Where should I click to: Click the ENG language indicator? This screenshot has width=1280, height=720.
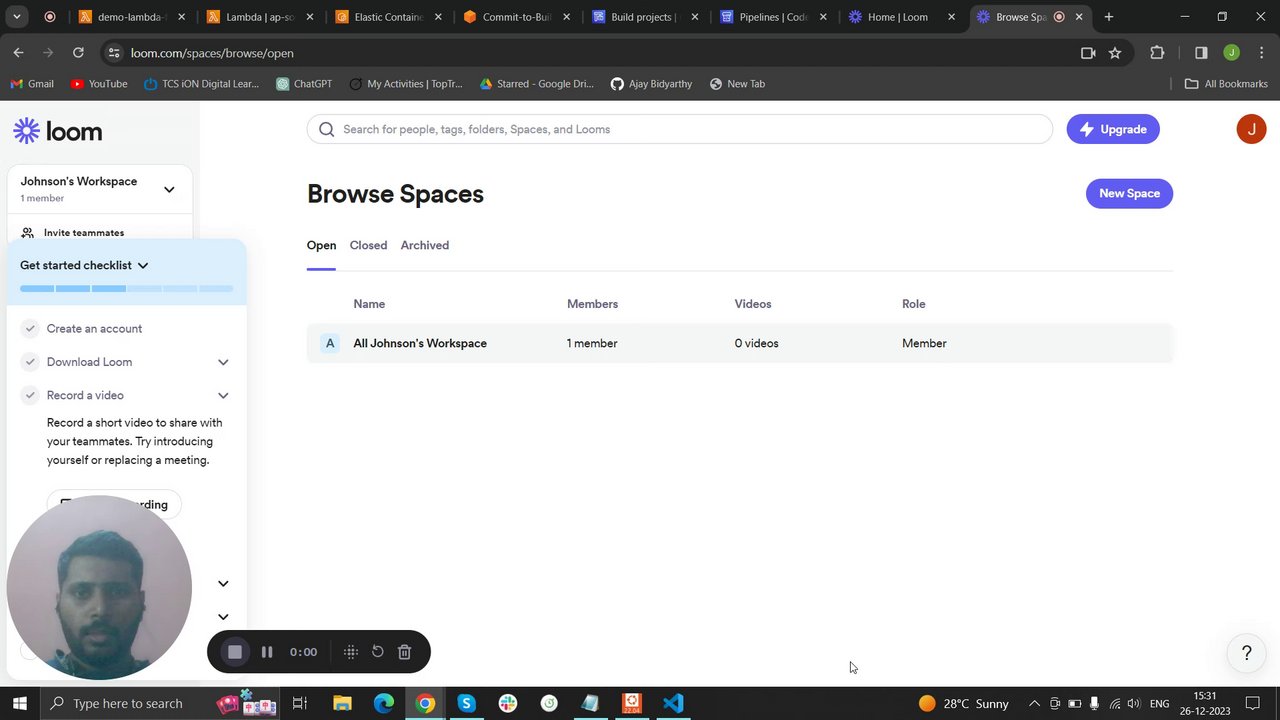pyautogui.click(x=1160, y=704)
